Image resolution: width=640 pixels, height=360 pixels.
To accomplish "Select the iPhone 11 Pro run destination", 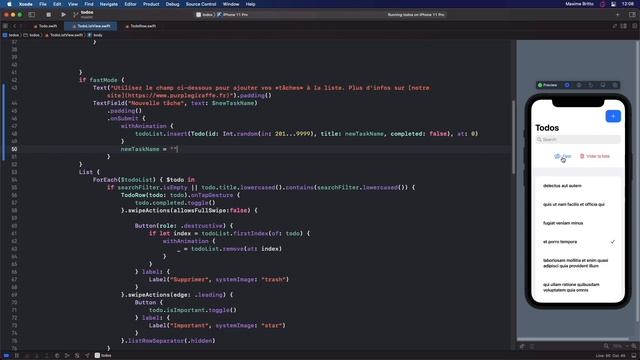I will [x=233, y=15].
